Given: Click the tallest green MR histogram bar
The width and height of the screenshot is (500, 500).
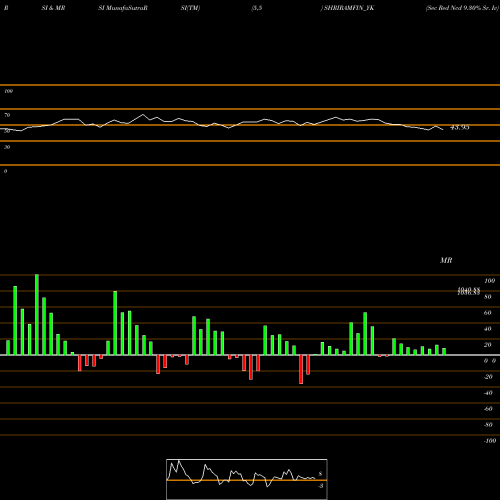Looking at the screenshot, I should pyautogui.click(x=37, y=315).
